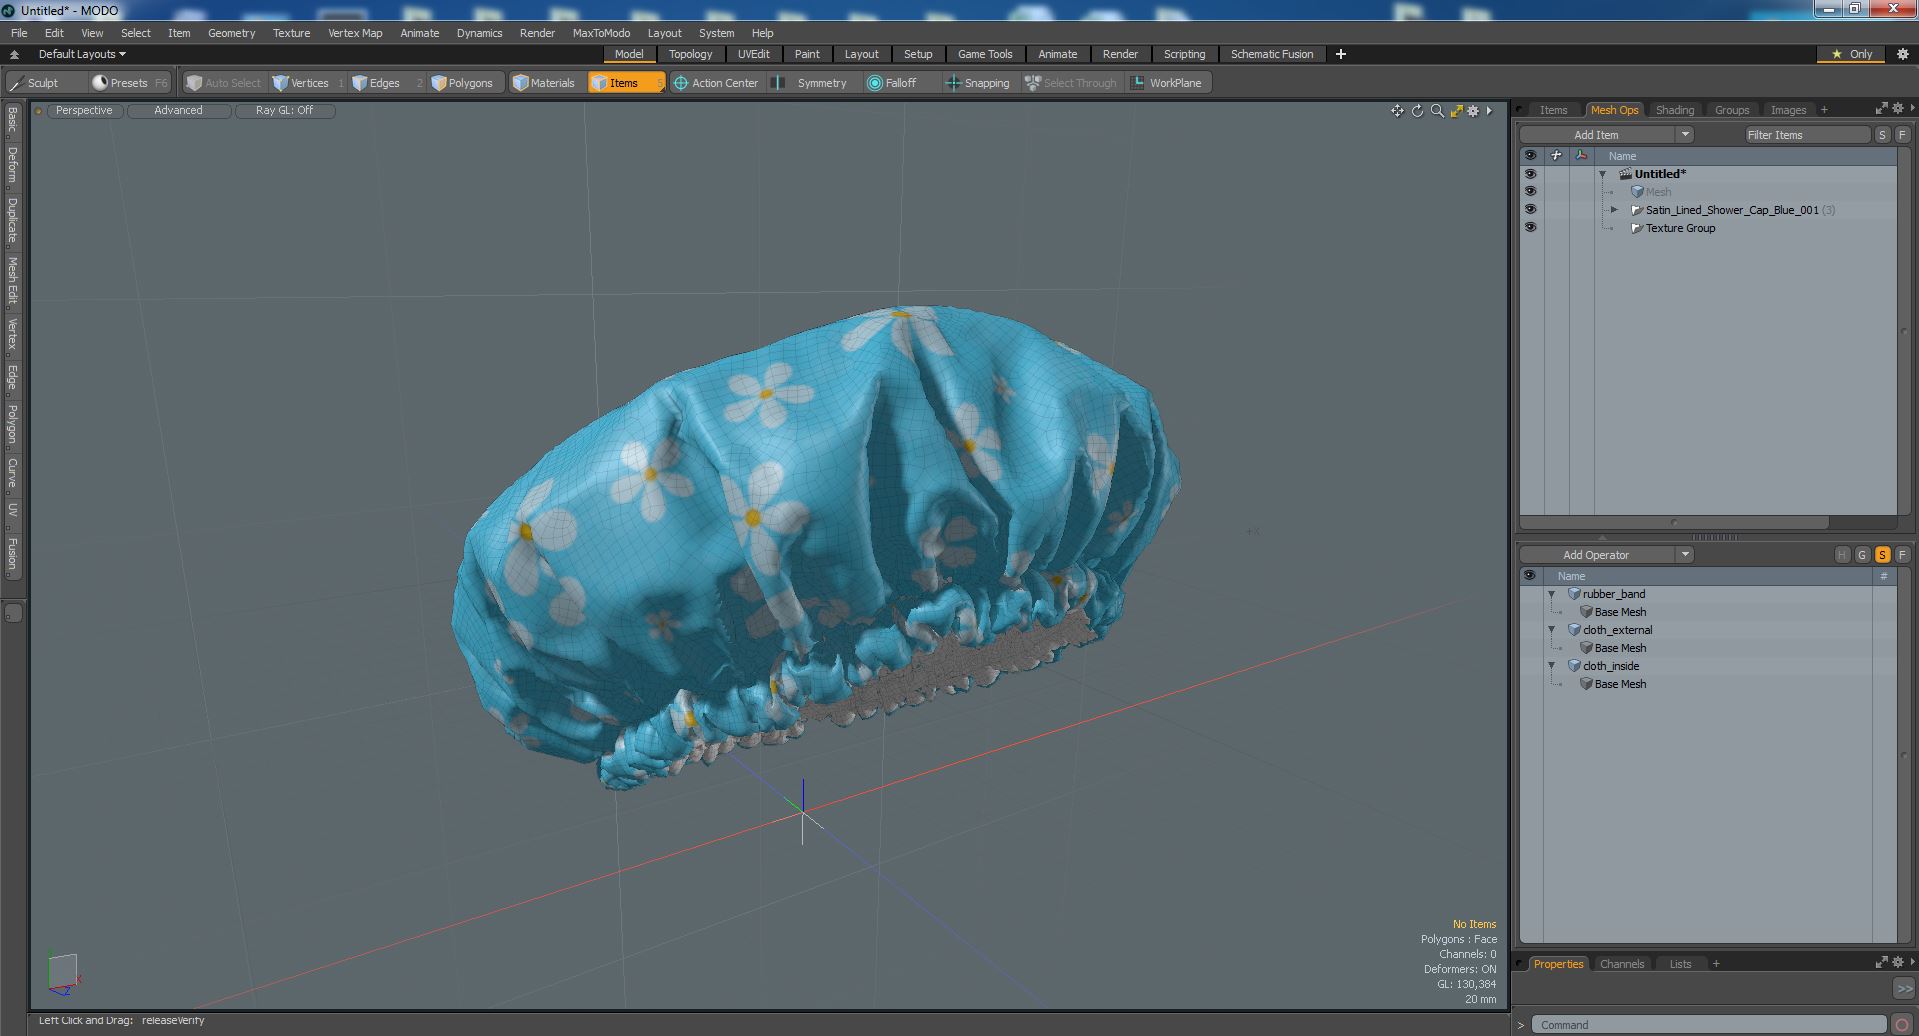This screenshot has width=1919, height=1036.
Task: Toggle the G button in Mesh Ops
Action: click(x=1862, y=555)
